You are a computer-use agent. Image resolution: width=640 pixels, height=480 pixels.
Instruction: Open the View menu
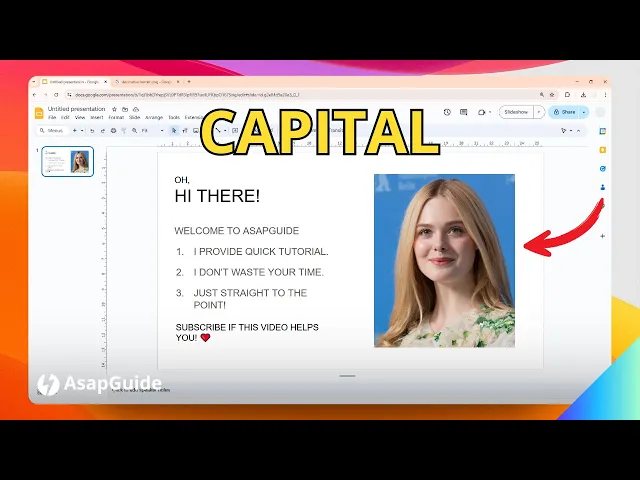(80, 118)
